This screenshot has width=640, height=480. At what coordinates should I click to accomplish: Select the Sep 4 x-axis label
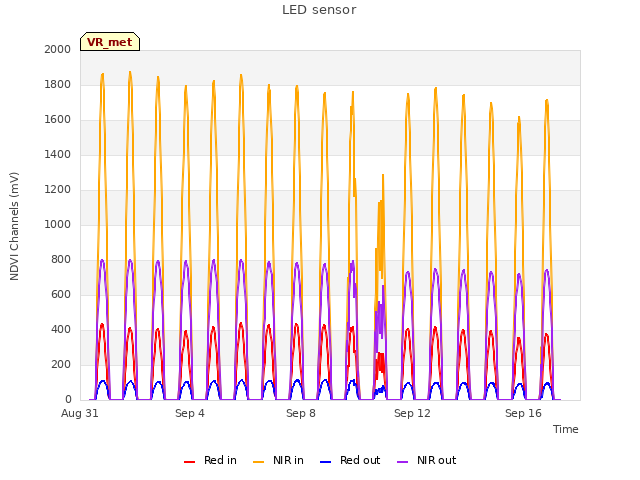point(190,413)
